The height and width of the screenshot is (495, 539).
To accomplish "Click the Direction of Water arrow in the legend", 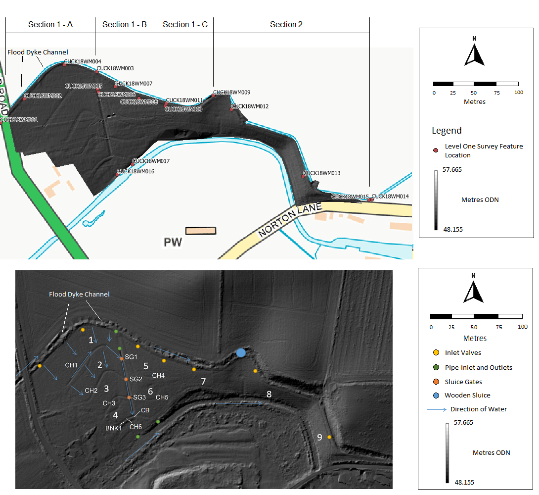I will coord(437,410).
